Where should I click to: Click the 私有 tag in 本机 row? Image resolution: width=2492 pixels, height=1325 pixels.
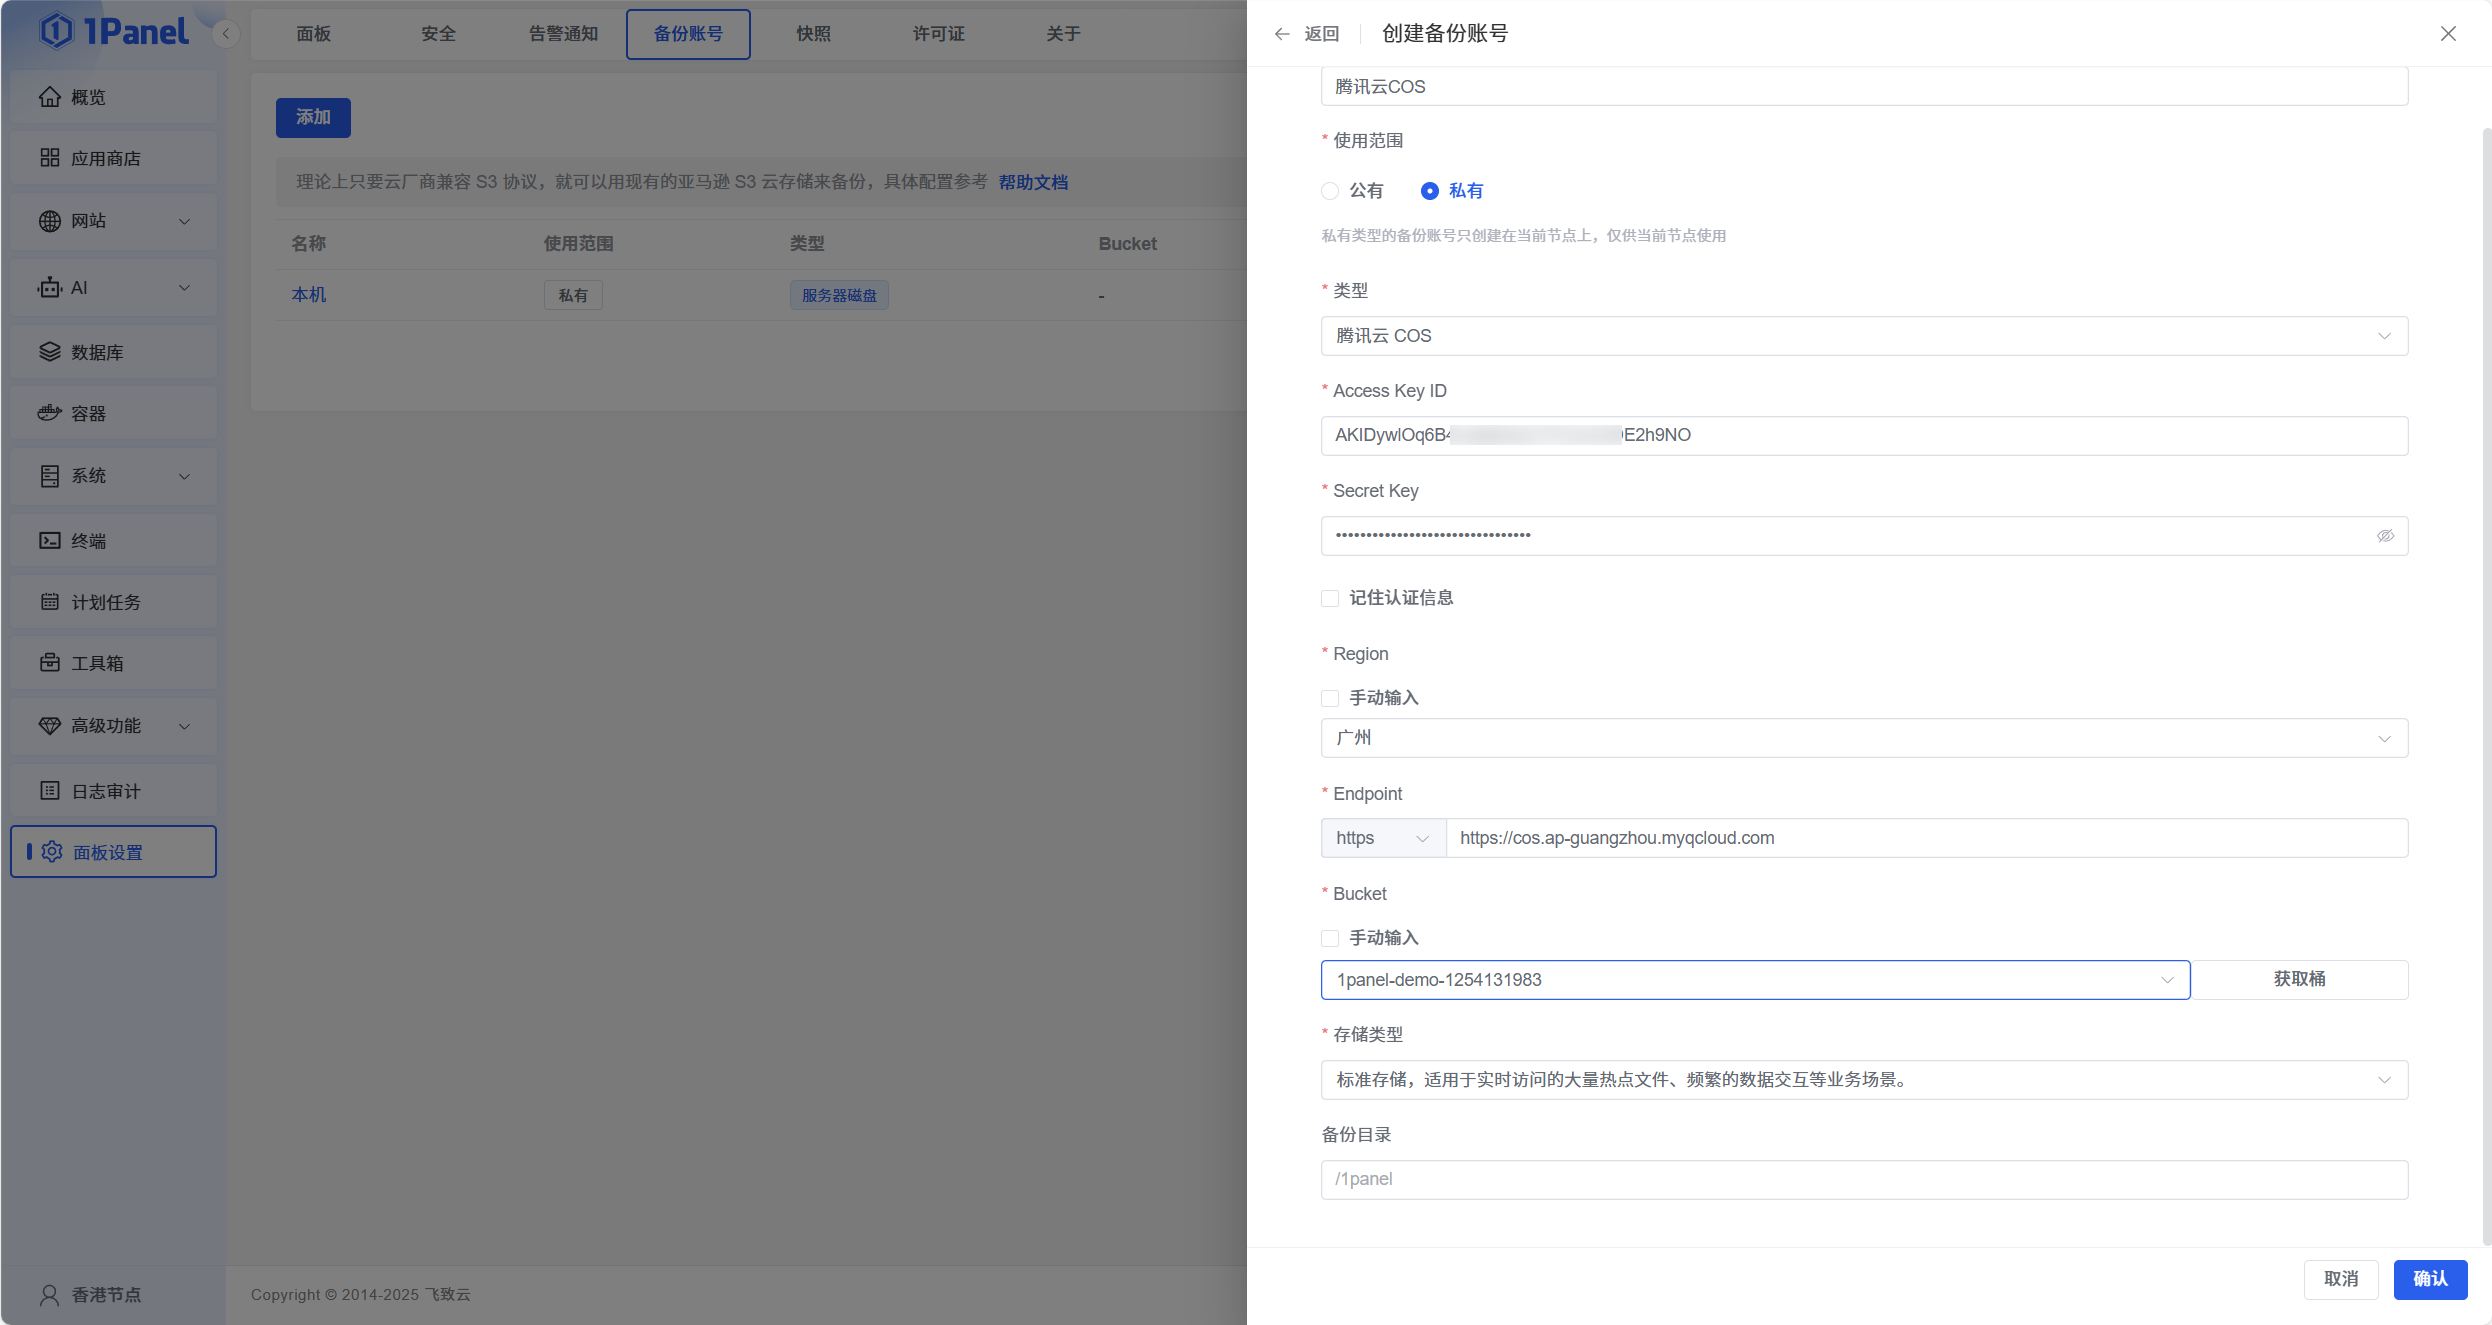pyautogui.click(x=573, y=295)
